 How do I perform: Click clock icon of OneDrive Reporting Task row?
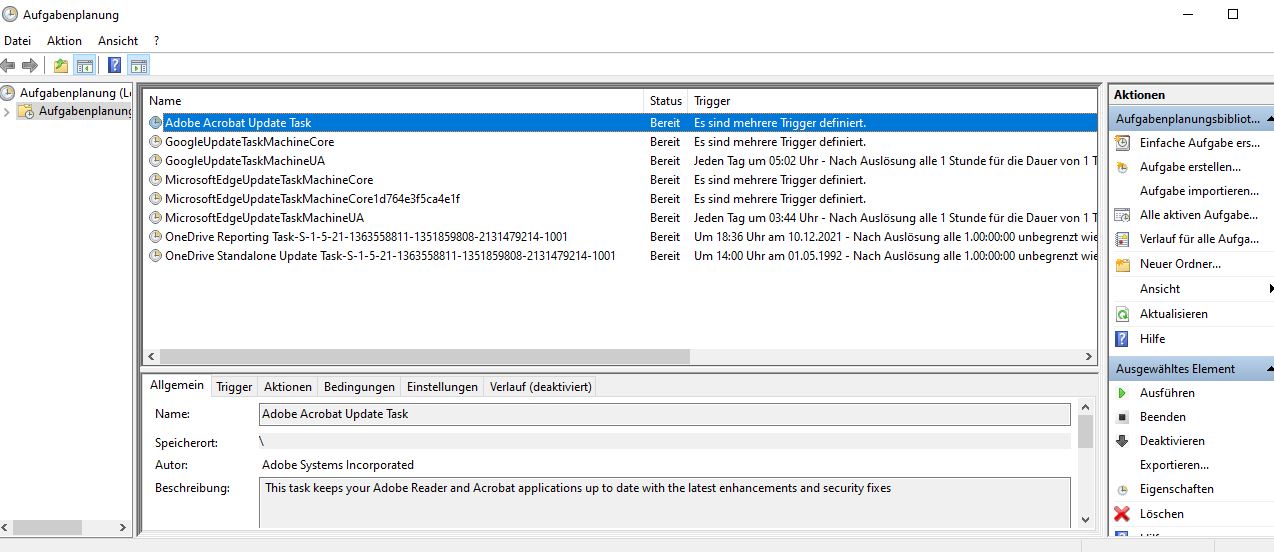click(155, 237)
